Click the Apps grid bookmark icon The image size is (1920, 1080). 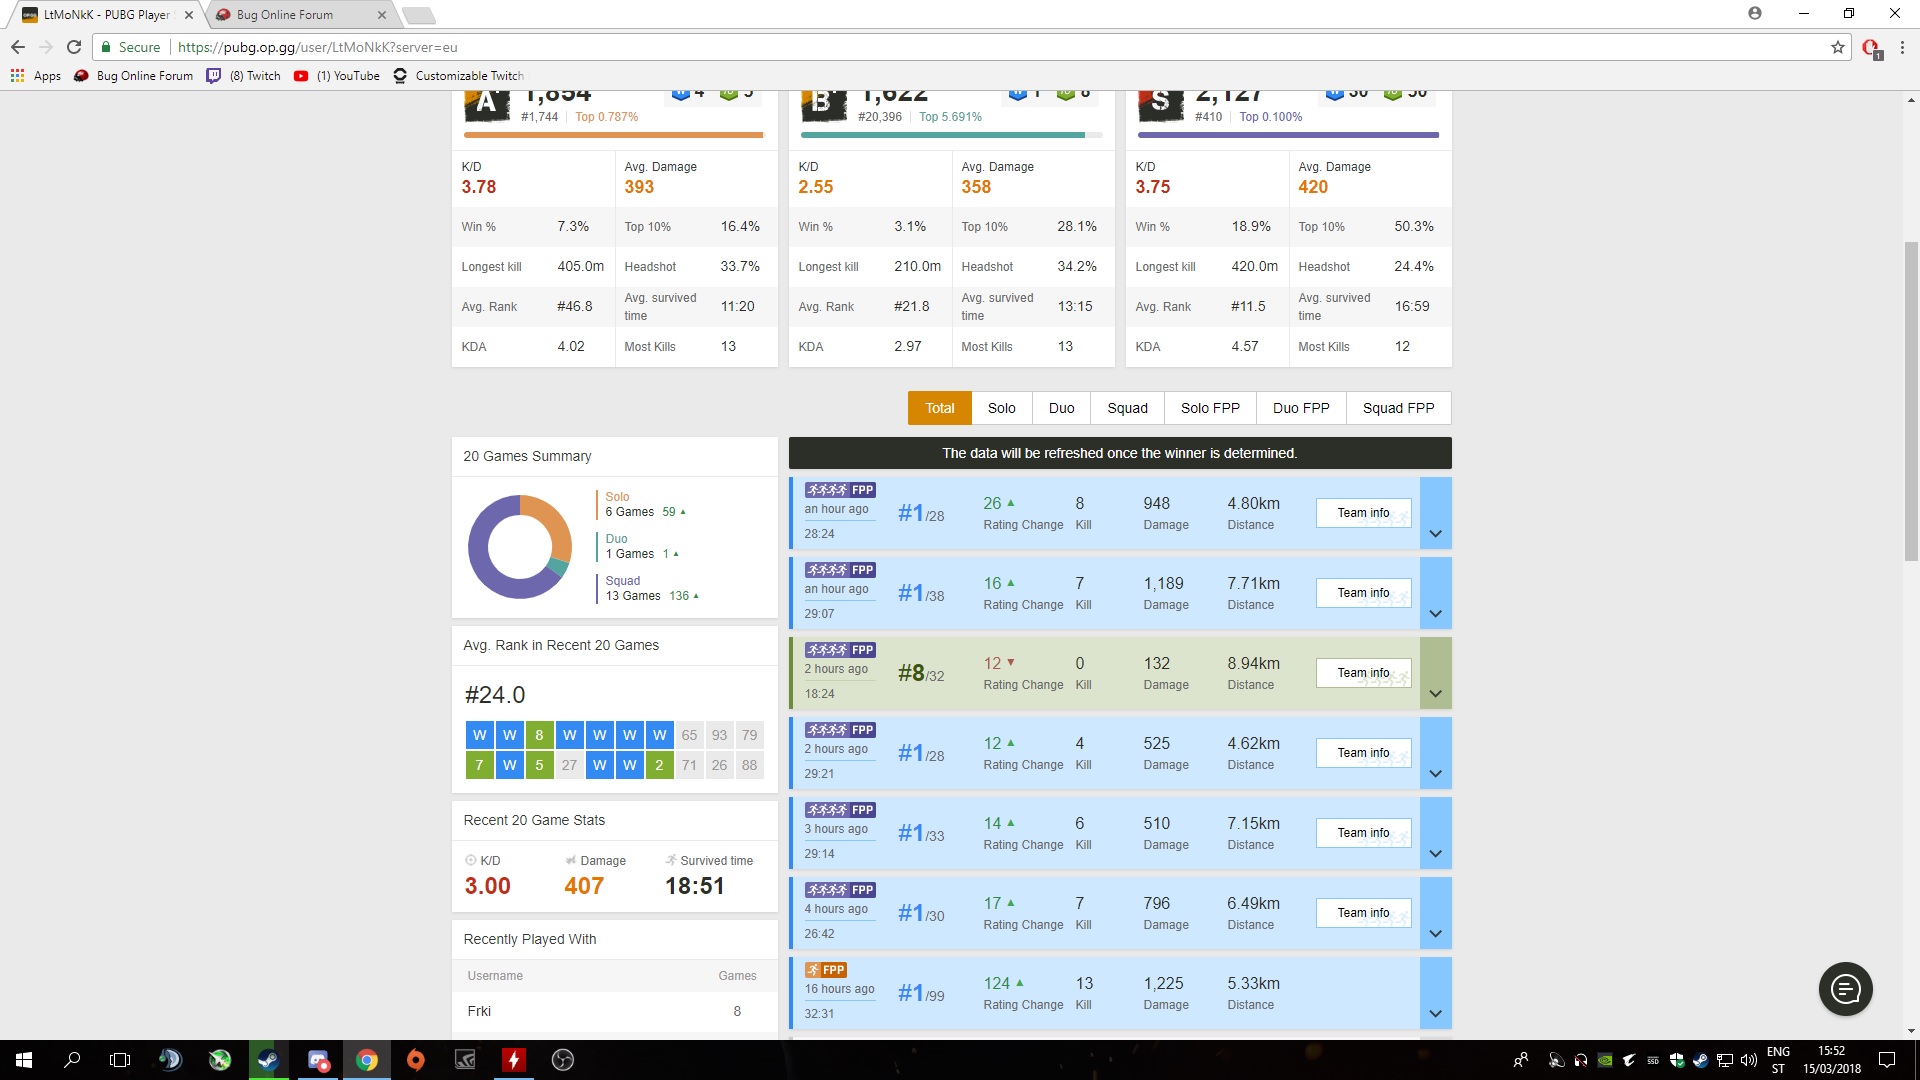[17, 76]
